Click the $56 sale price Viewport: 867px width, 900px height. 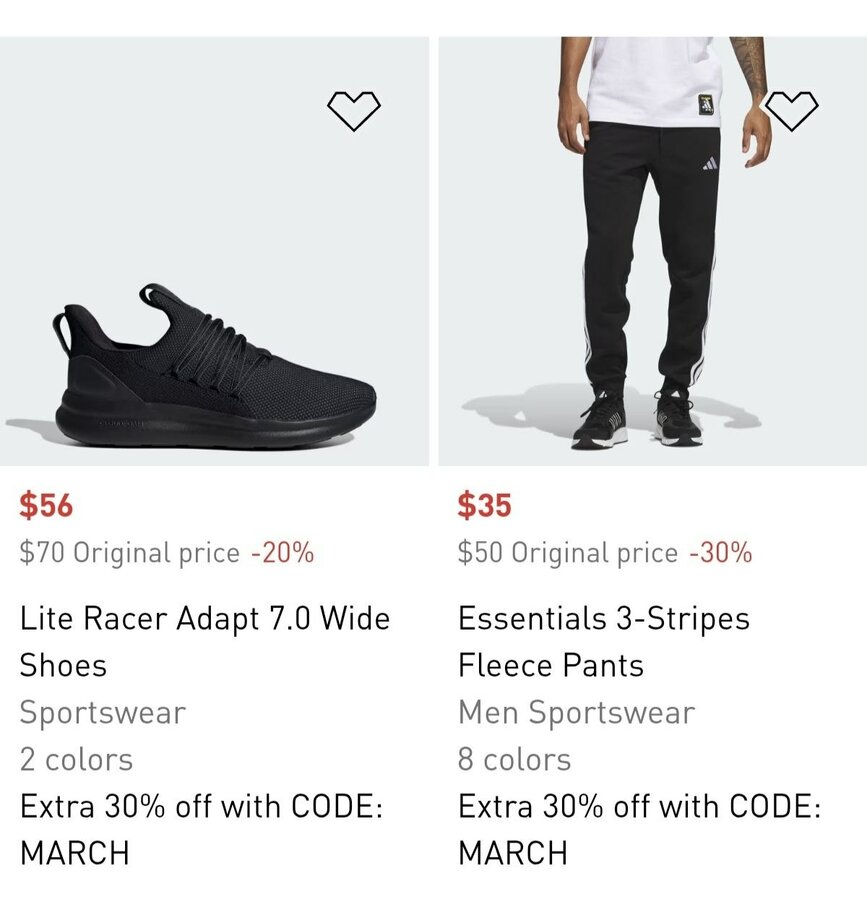46,505
